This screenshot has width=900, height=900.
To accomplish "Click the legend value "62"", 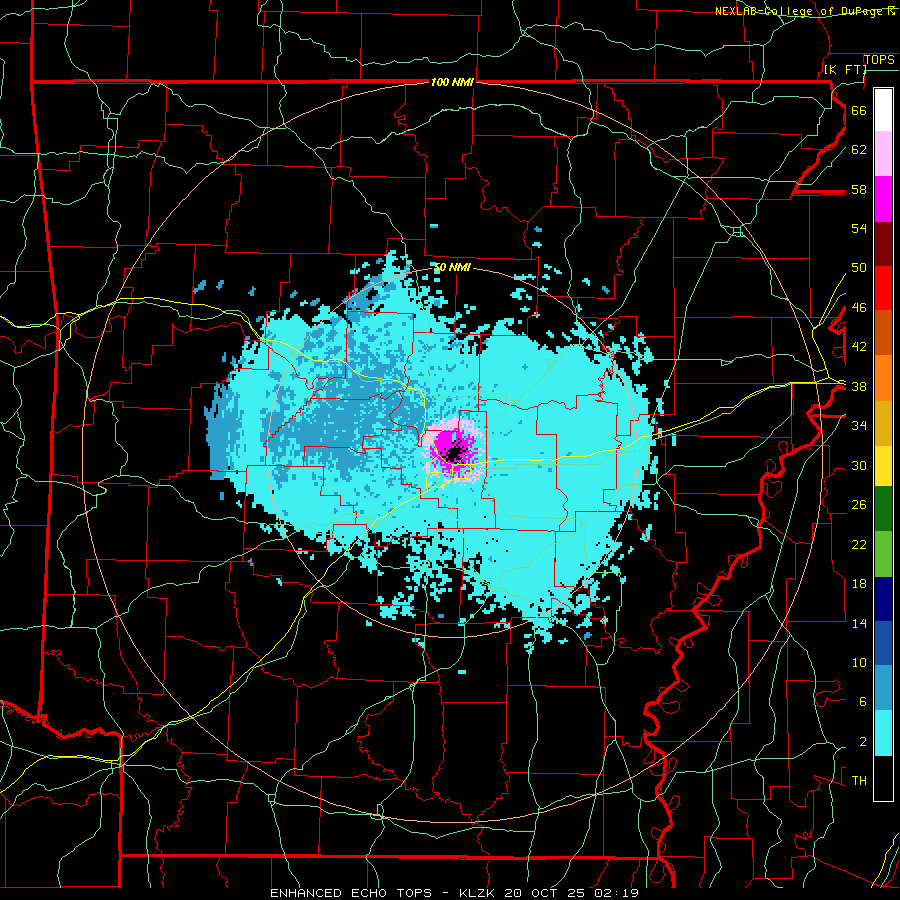I will [x=859, y=149].
